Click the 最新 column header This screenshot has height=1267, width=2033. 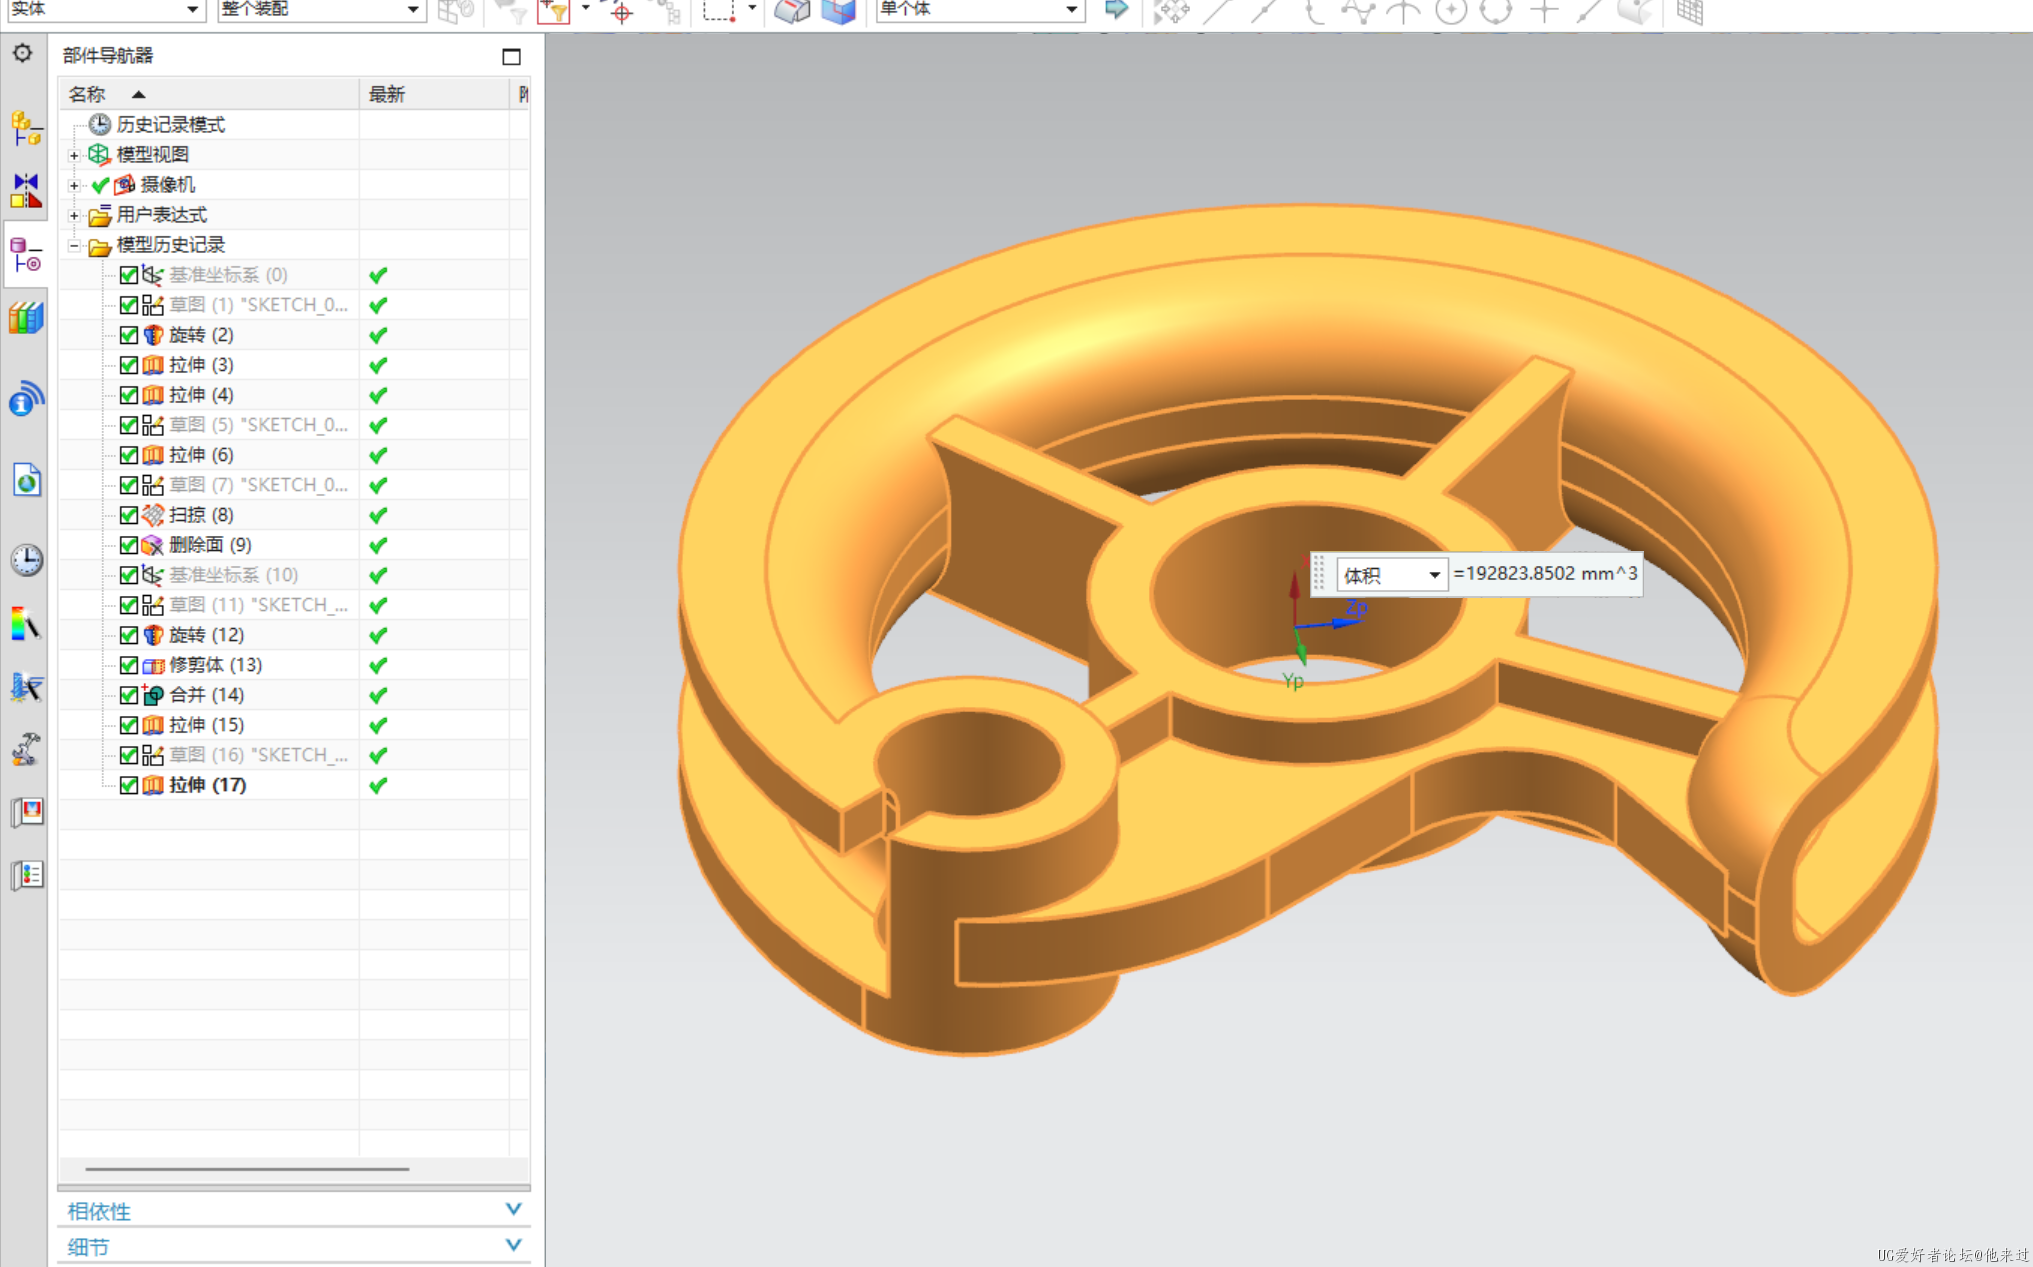tap(434, 94)
